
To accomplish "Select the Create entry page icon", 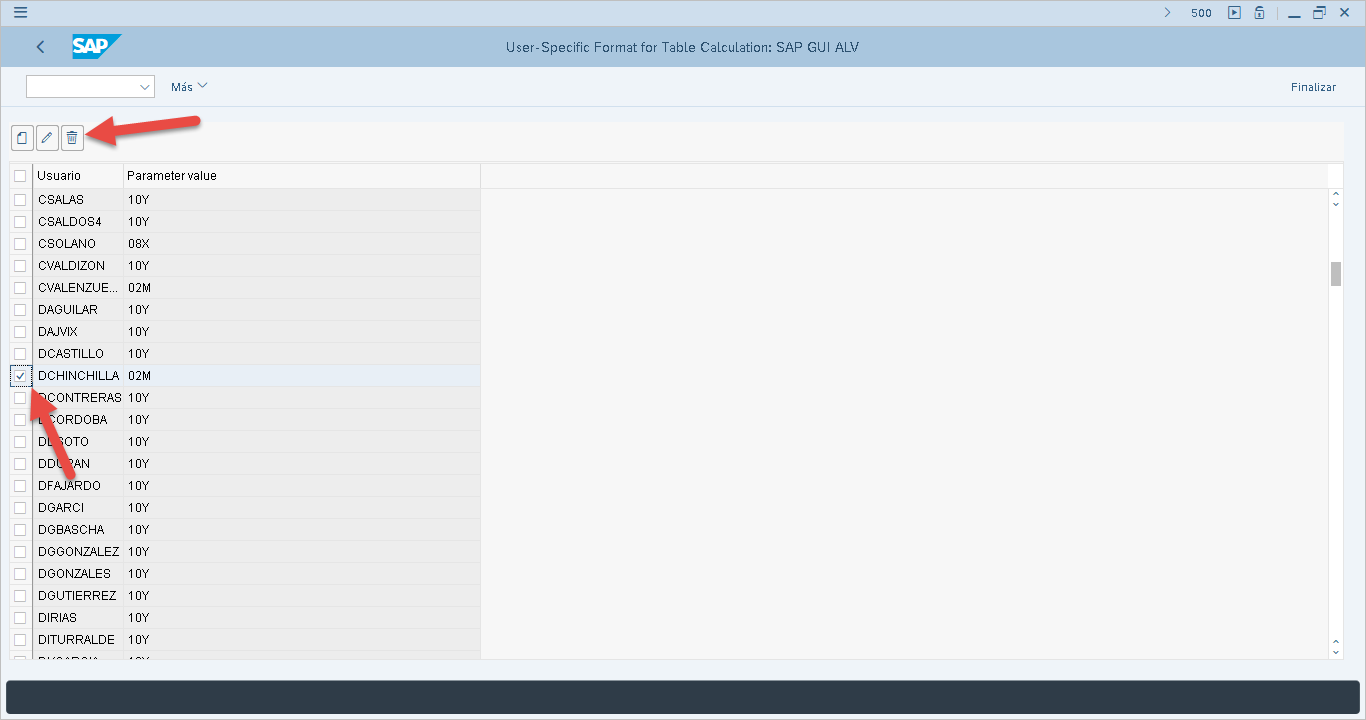I will [x=22, y=138].
